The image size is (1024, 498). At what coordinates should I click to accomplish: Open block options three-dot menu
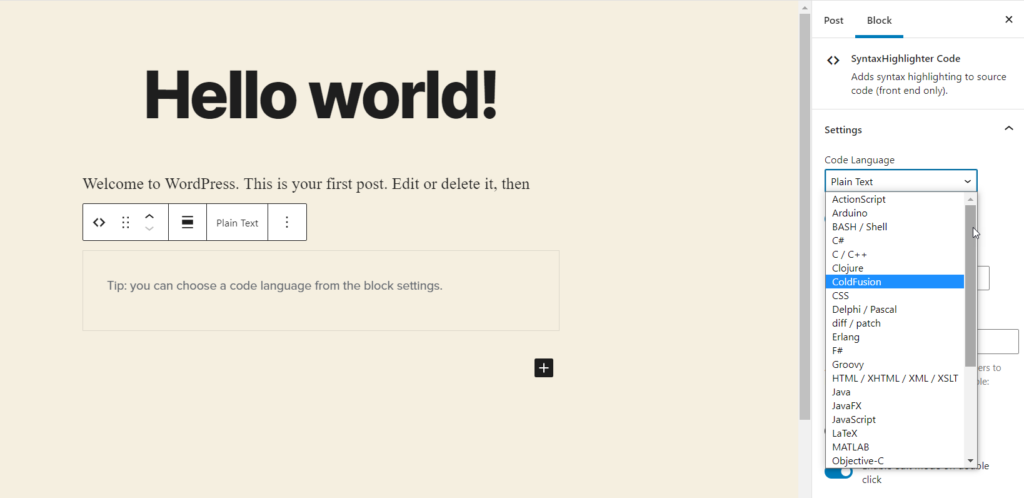[x=287, y=223]
